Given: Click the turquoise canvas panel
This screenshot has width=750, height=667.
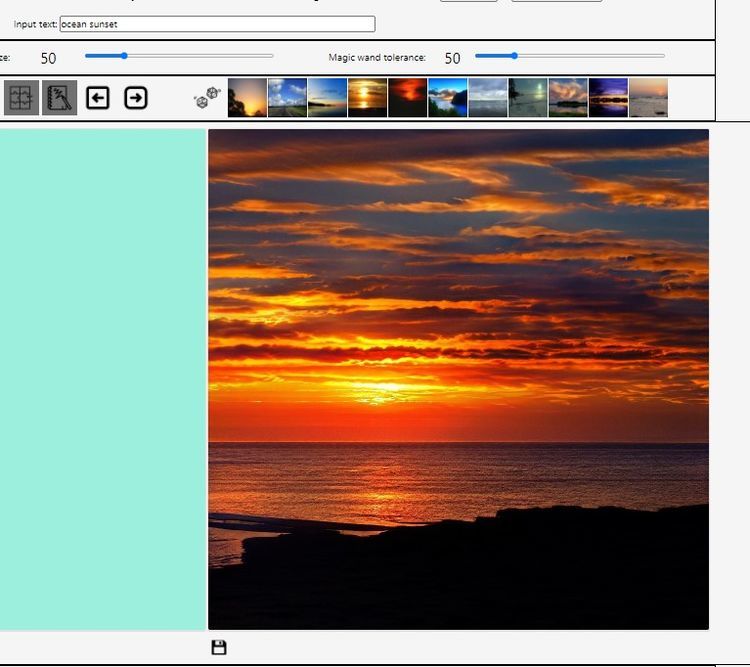Looking at the screenshot, I should (x=102, y=379).
